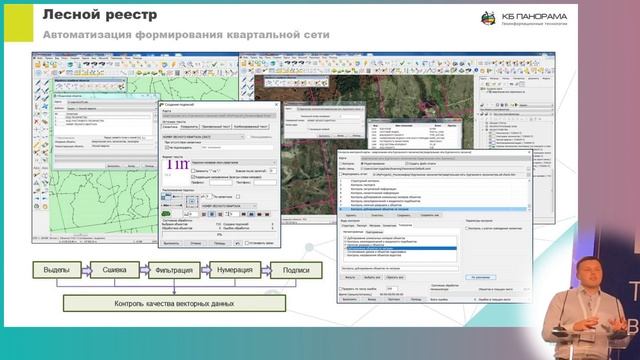
Task: Click the postfix input field
Action: tap(264, 182)
